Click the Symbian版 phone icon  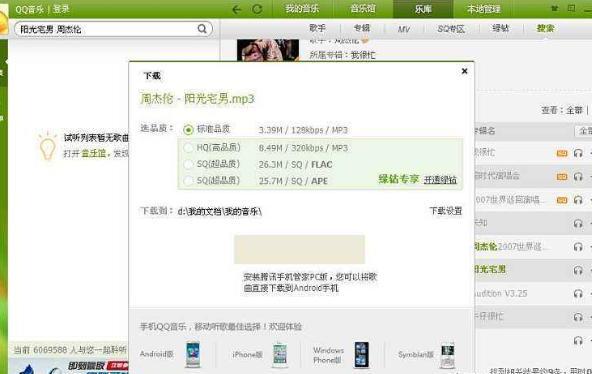coord(448,355)
